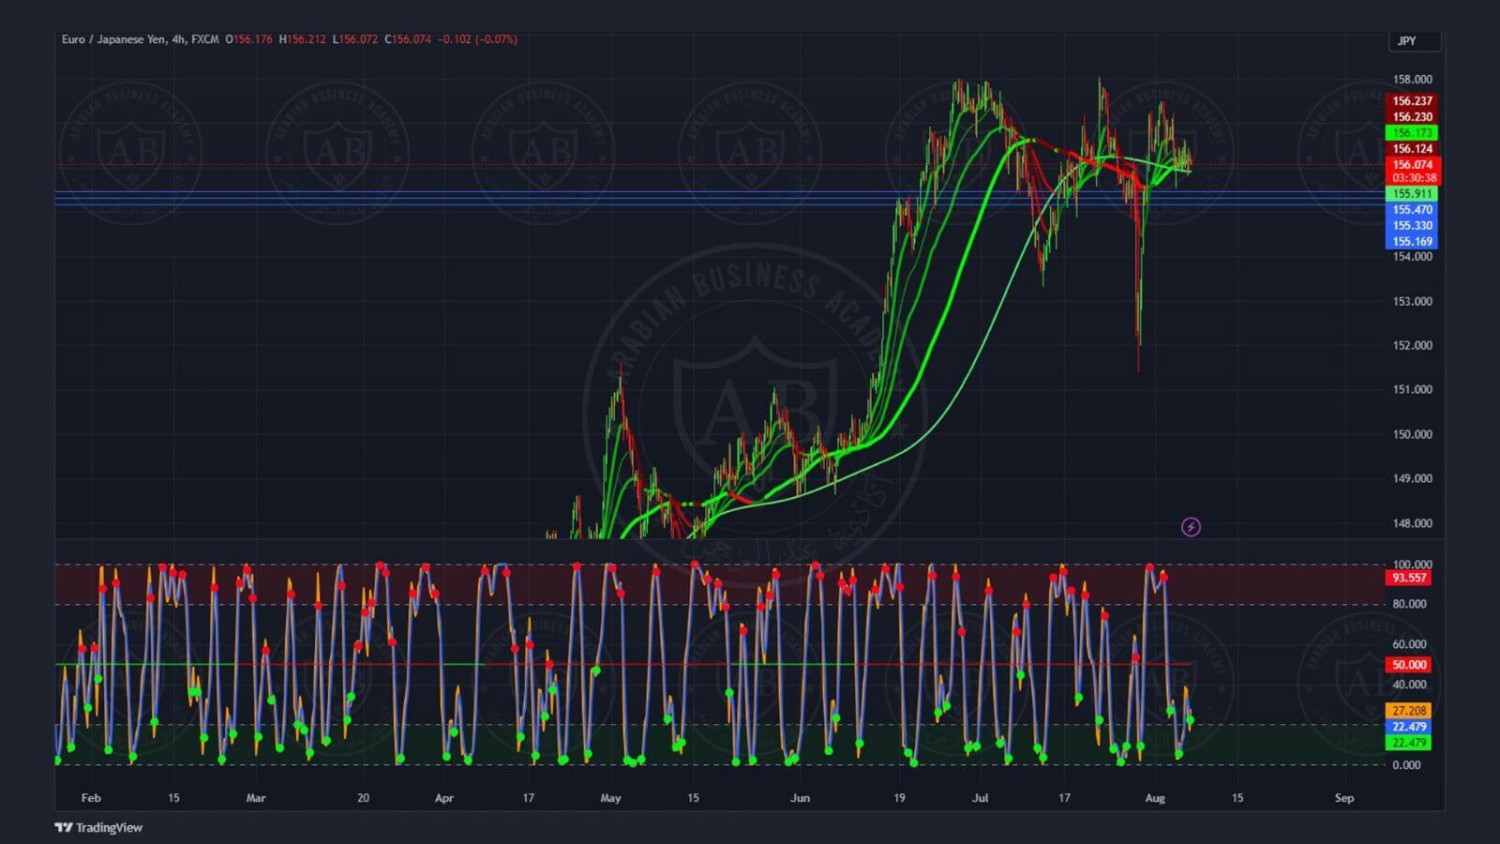Click the TradingView logo
Viewport: 1500px width, 844px height.
point(98,827)
